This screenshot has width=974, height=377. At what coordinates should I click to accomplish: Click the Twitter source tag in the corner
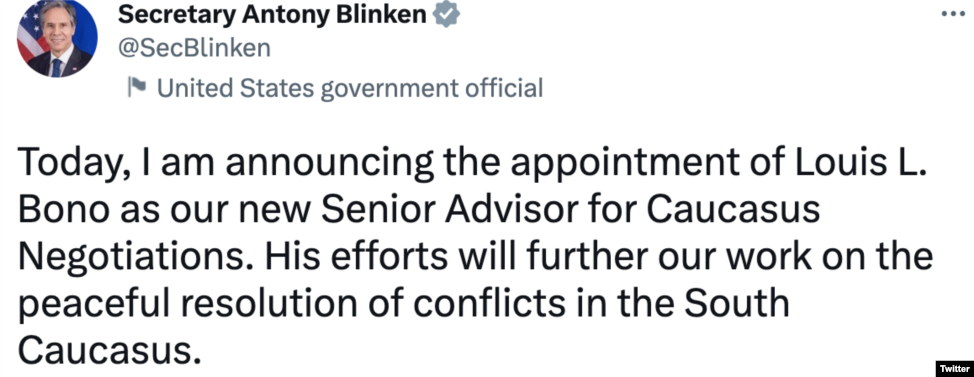coord(954,369)
